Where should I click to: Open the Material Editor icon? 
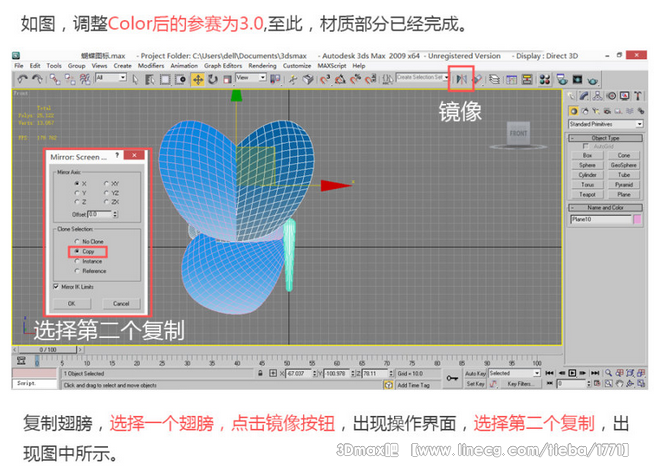pos(546,79)
